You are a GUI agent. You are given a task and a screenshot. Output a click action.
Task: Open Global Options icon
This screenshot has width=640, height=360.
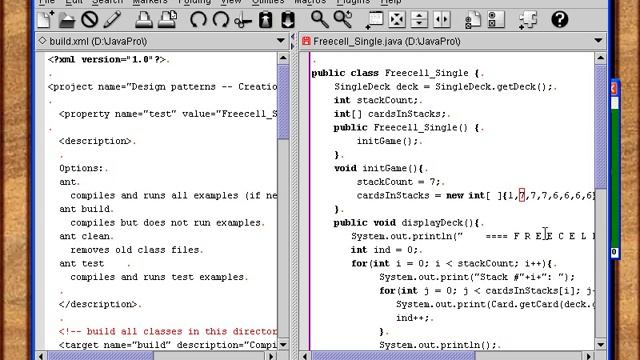point(496,20)
